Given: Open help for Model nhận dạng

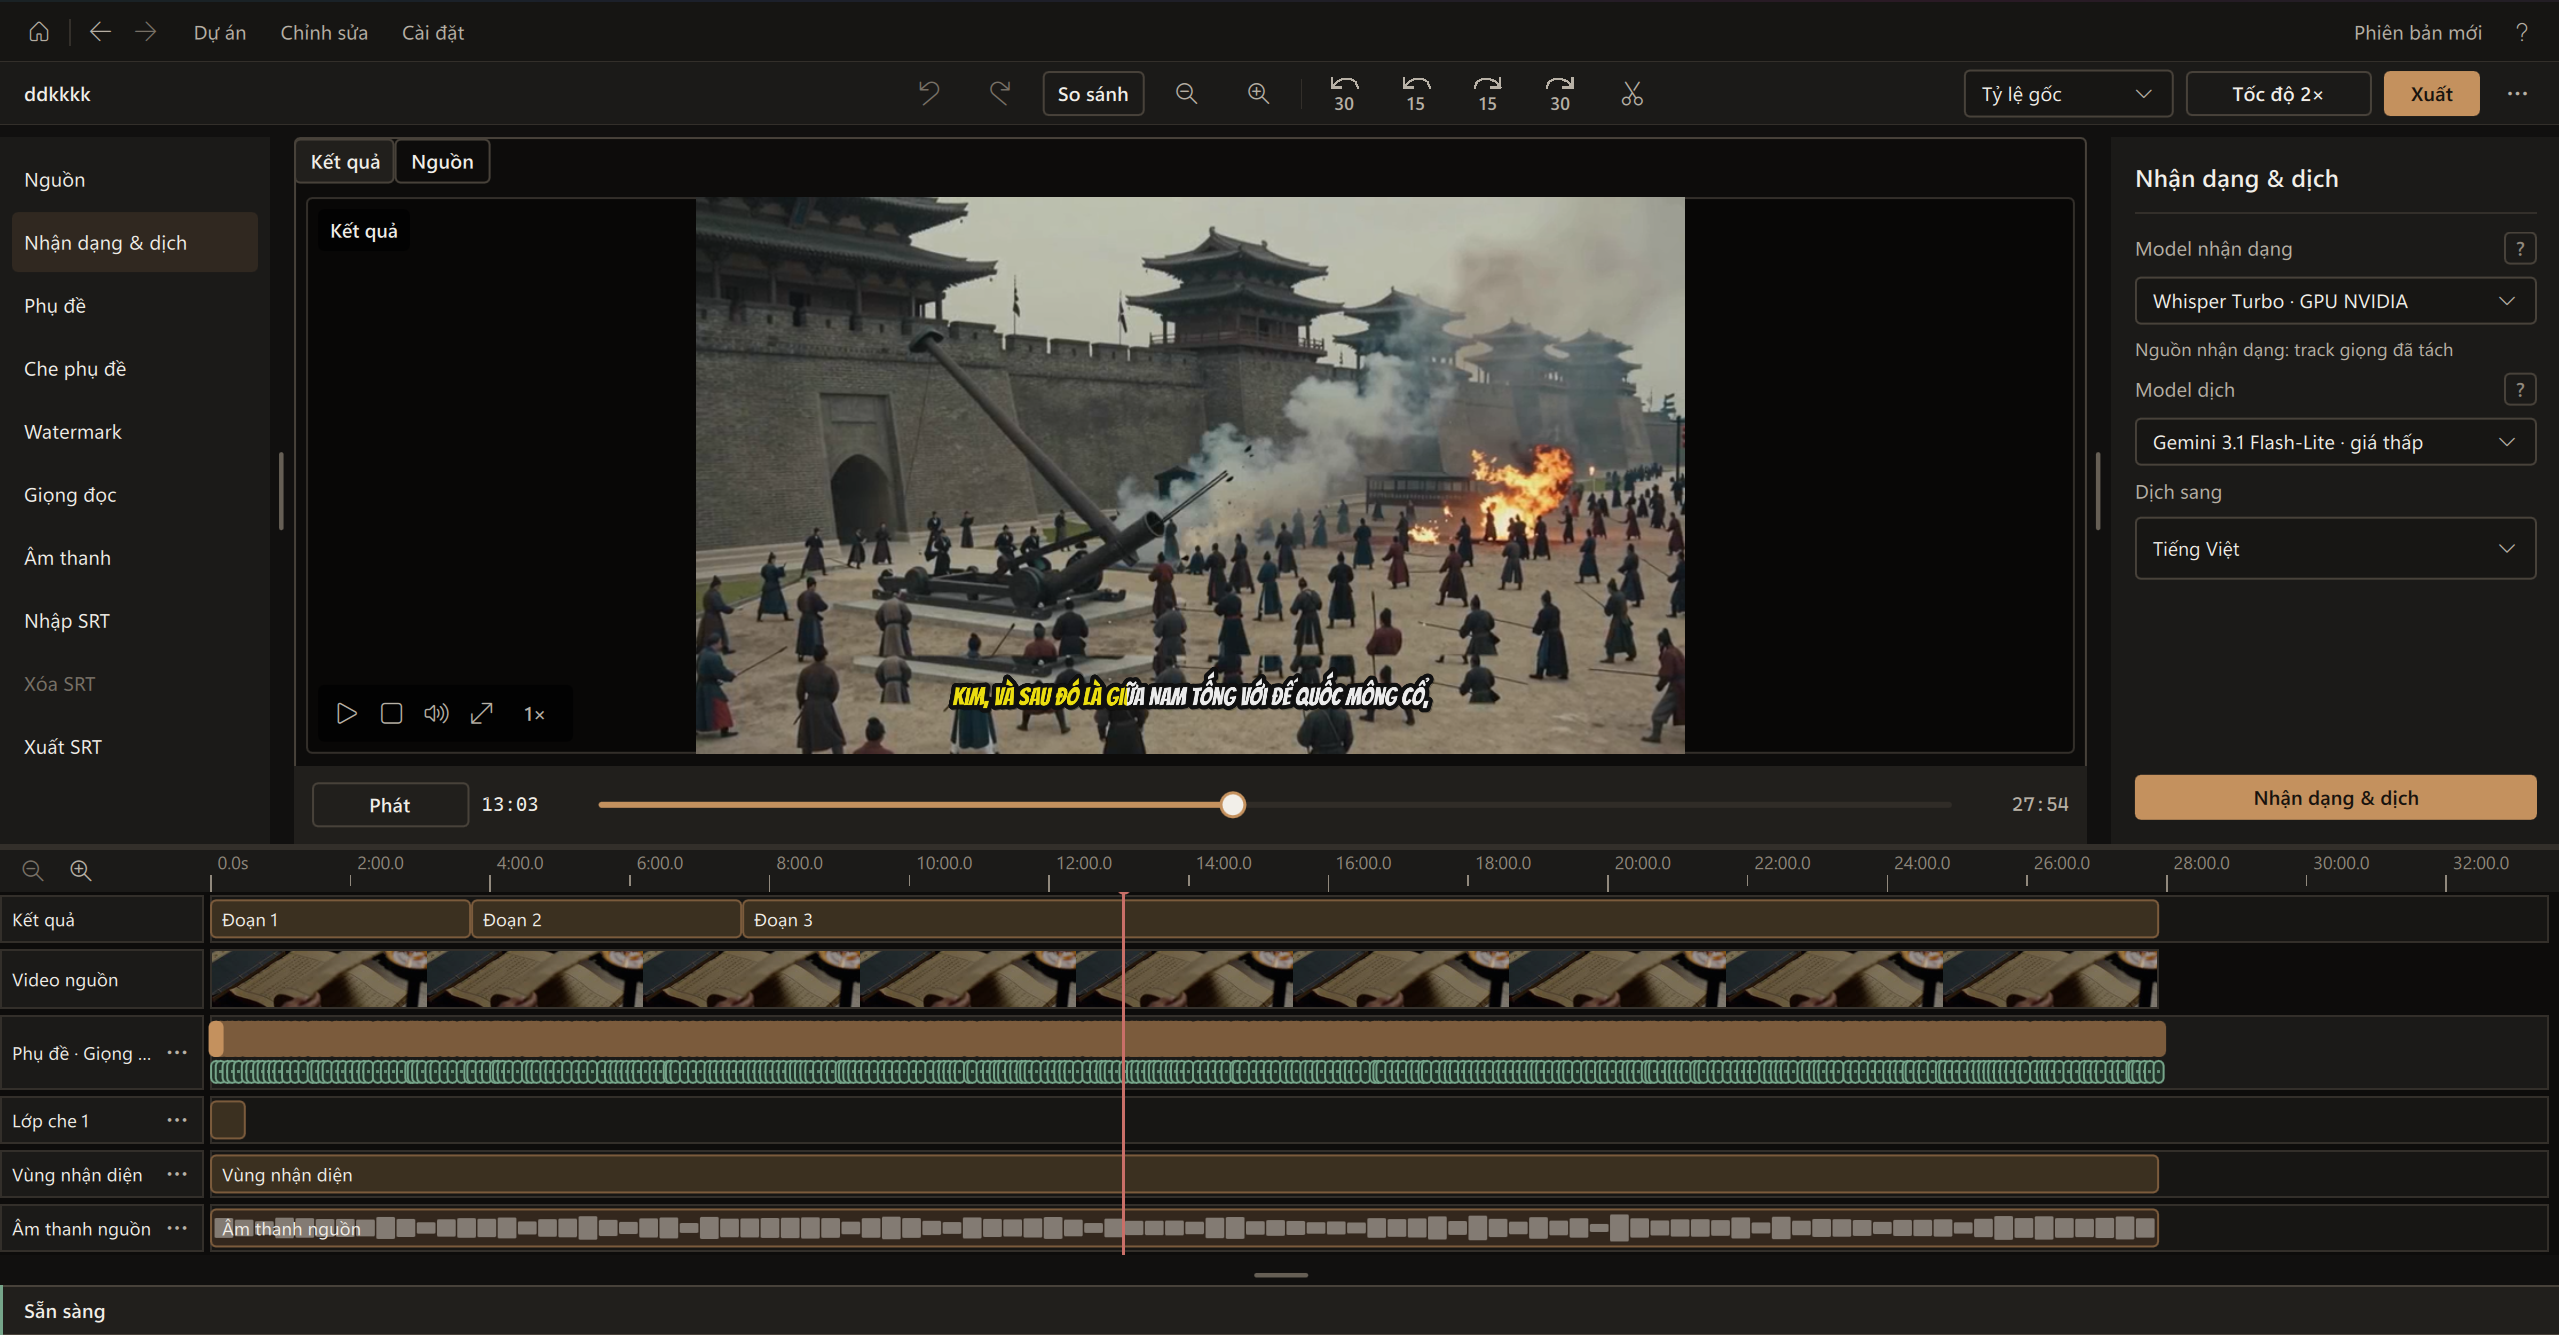Looking at the screenshot, I should 2520,248.
